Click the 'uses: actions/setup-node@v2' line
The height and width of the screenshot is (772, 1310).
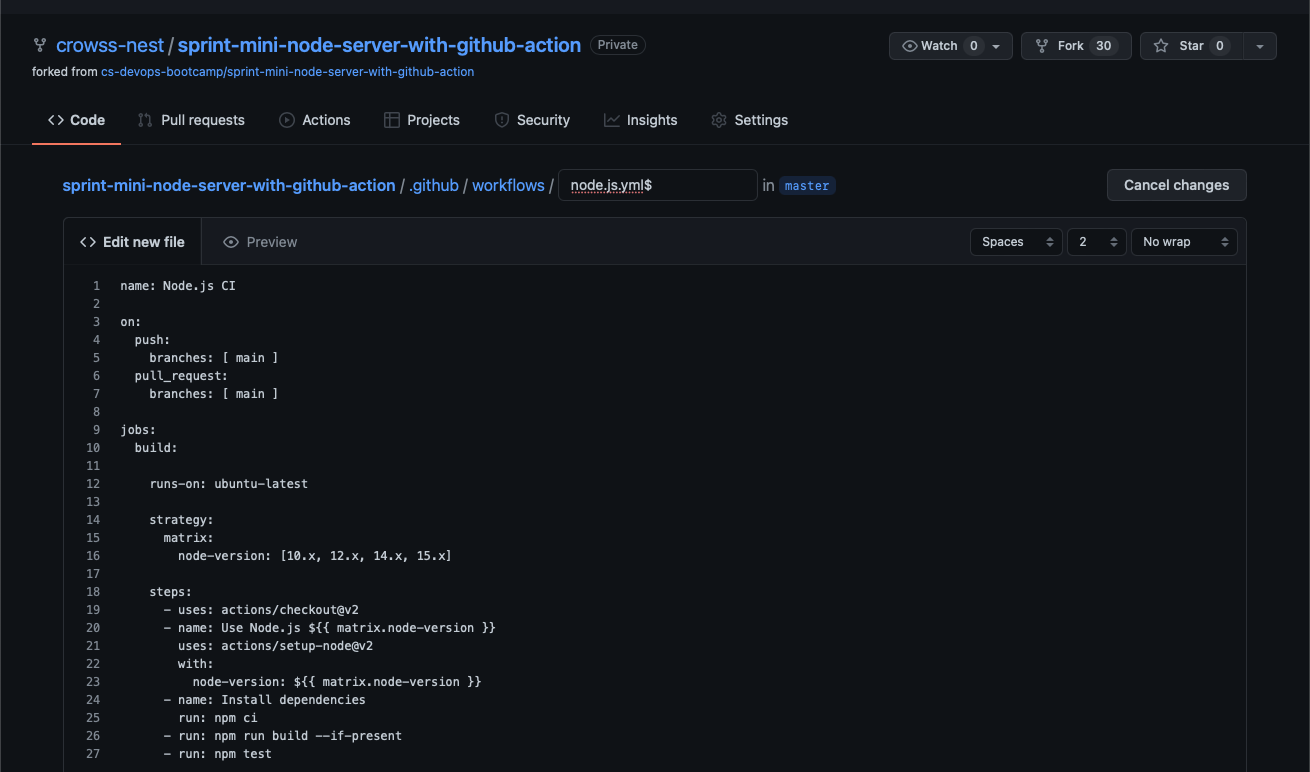275,646
